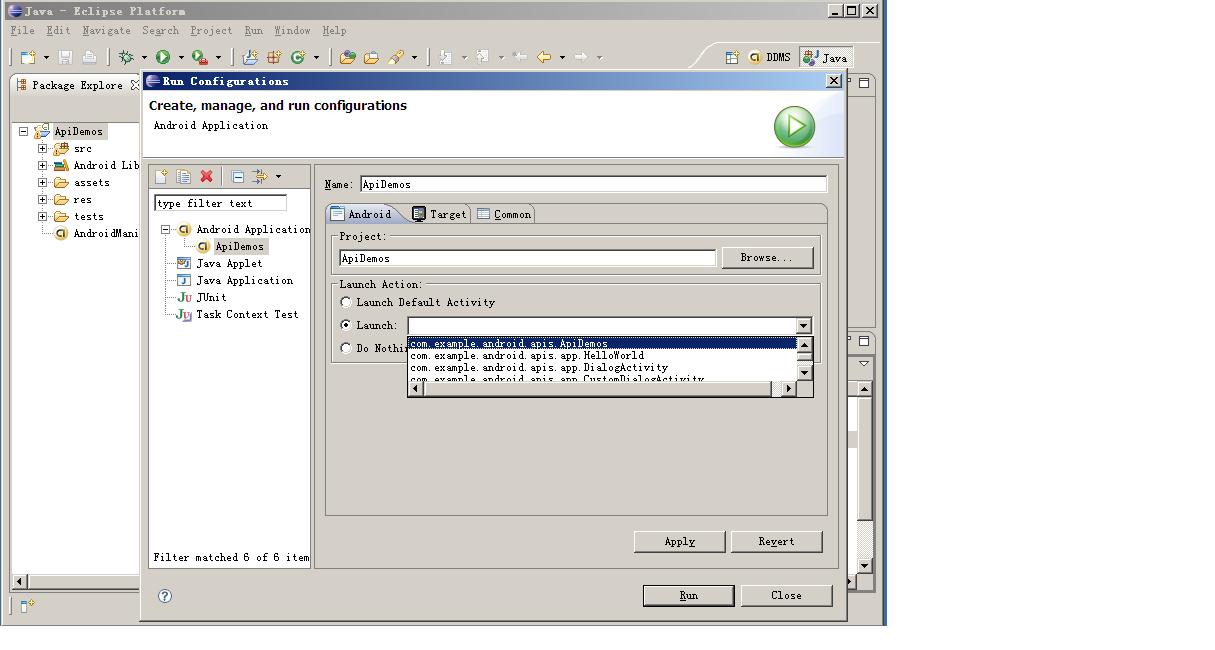Collapse the ApiDemos project node
Viewport: 1215px width, 650px height.
(x=24, y=132)
